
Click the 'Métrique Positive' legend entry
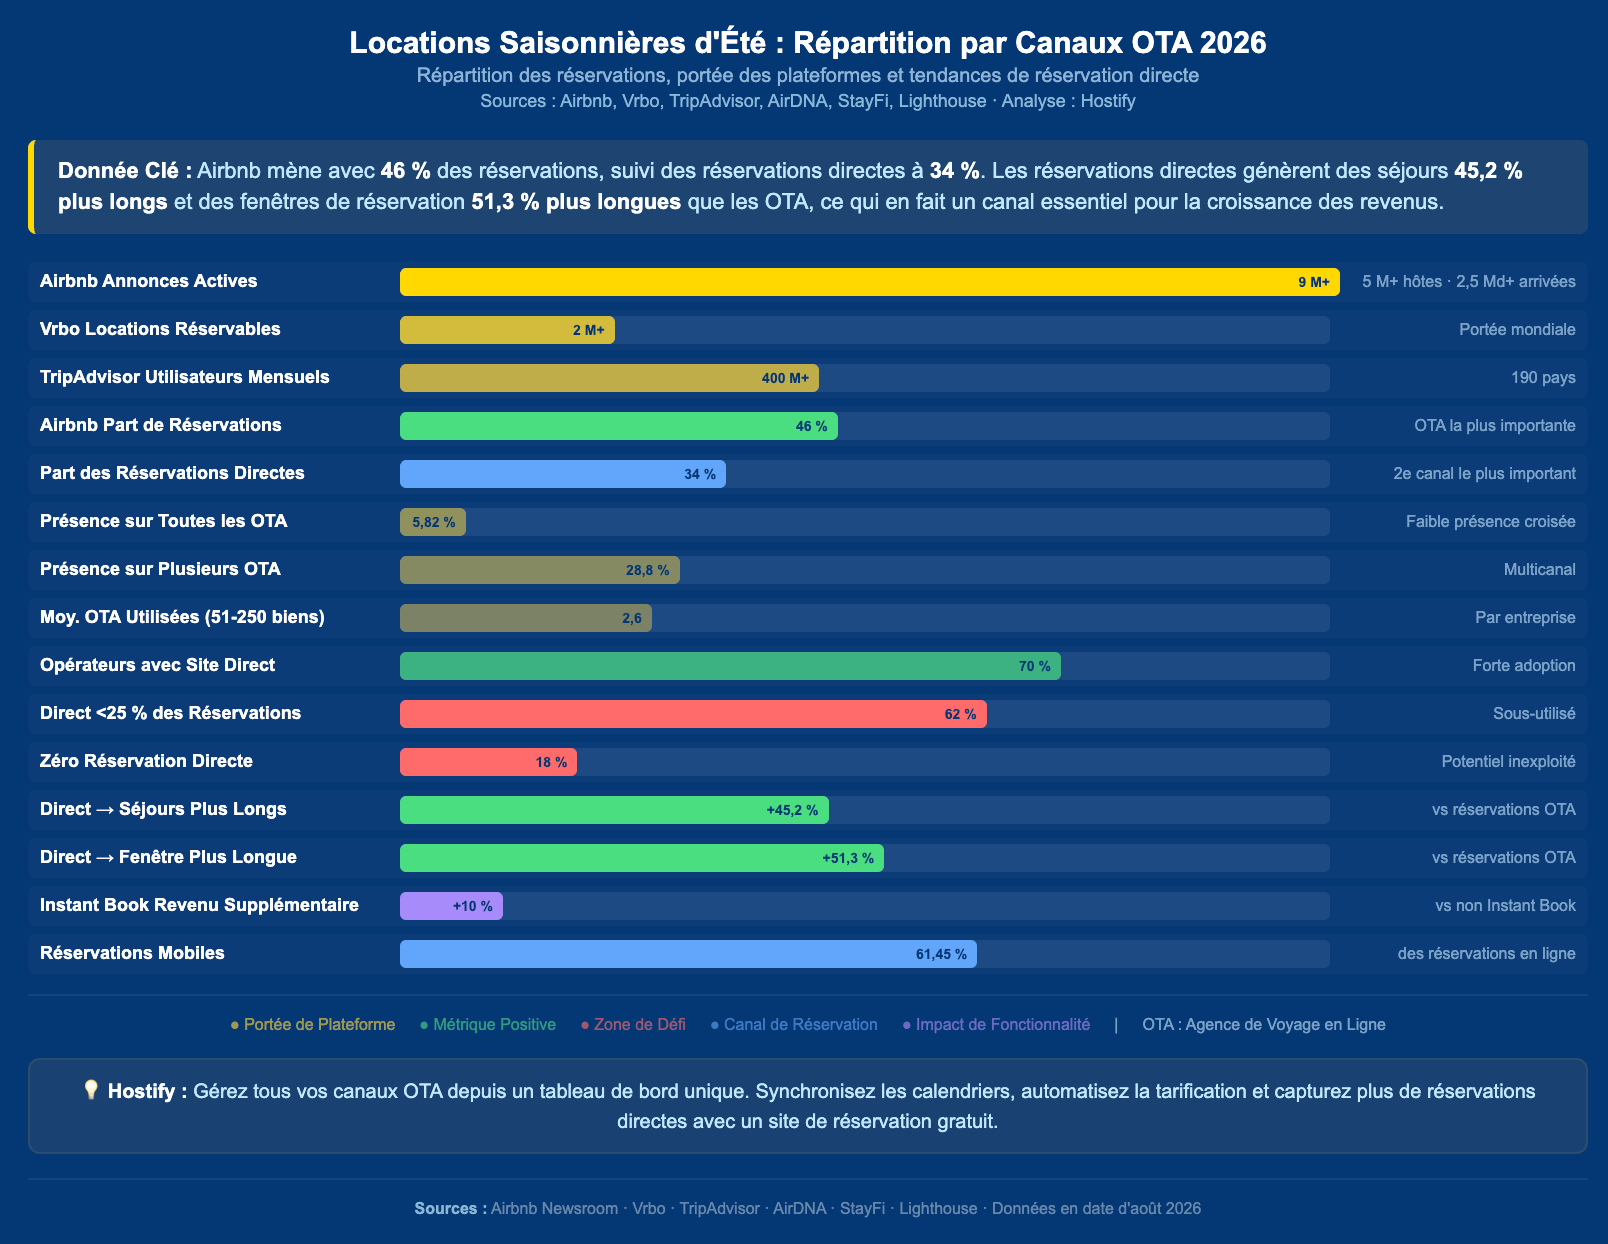(488, 1024)
